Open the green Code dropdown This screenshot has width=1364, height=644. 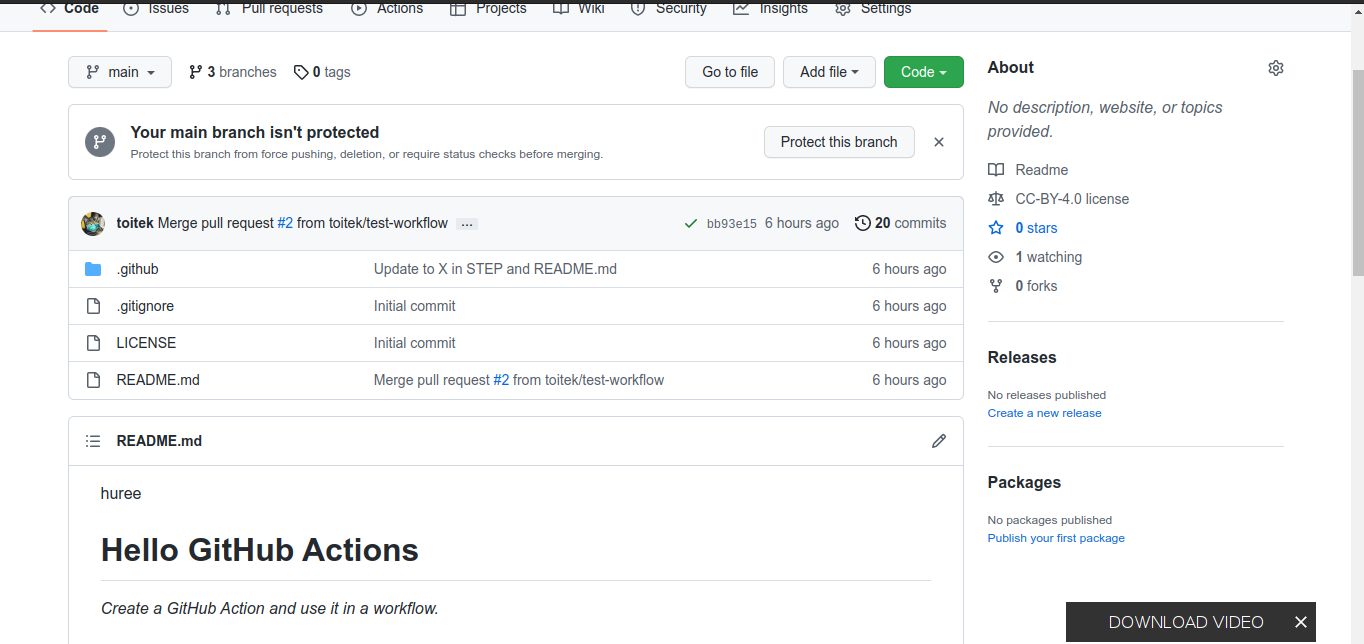pos(924,72)
